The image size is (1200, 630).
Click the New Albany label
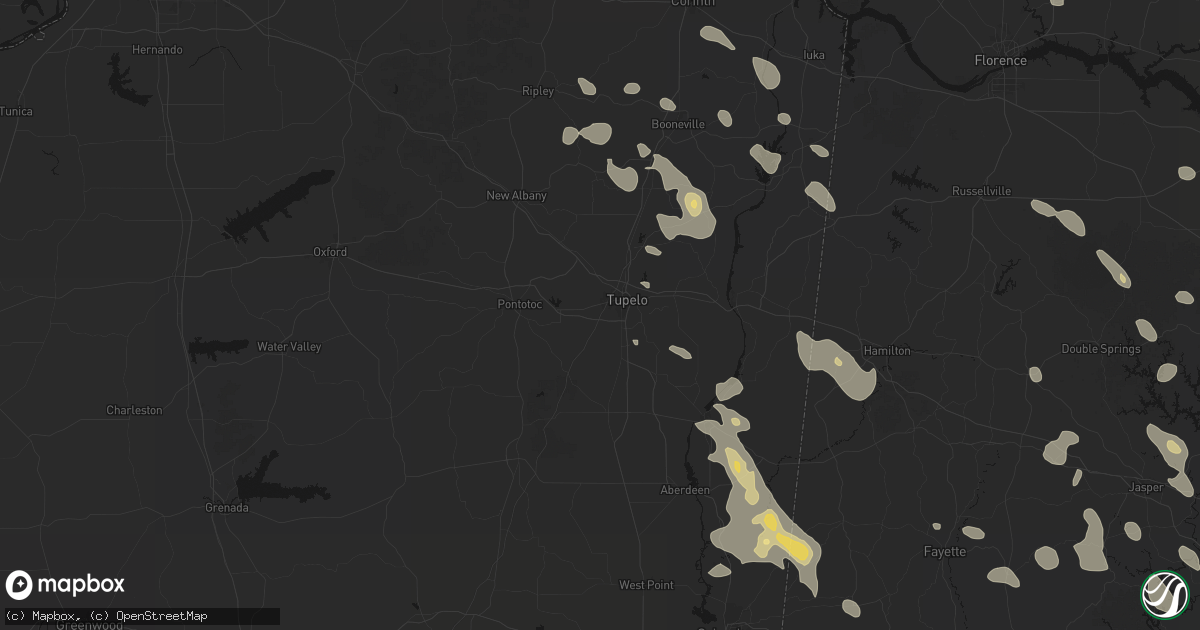point(516,196)
